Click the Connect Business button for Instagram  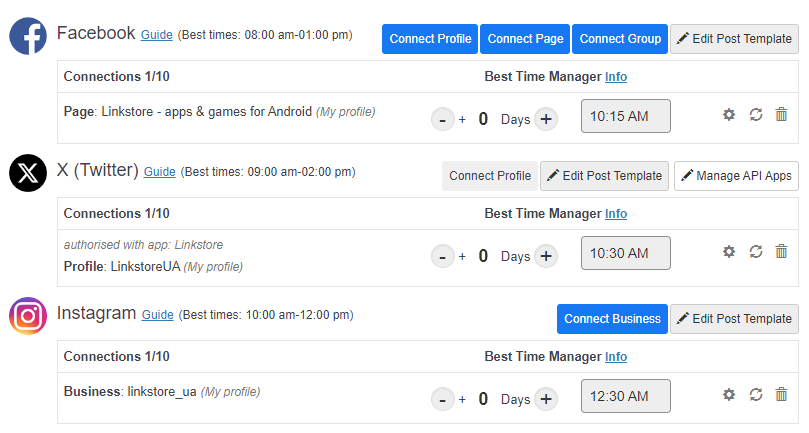click(x=612, y=319)
